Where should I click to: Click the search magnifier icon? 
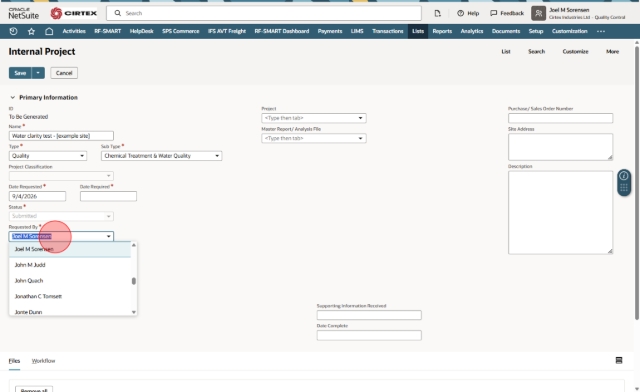(x=118, y=13)
